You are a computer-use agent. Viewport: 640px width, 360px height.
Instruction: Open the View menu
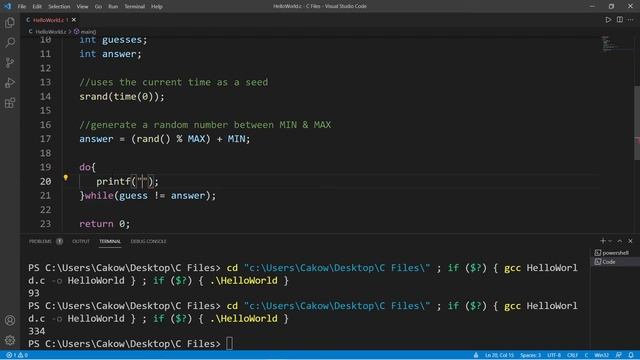pyautogui.click(x=82, y=6)
